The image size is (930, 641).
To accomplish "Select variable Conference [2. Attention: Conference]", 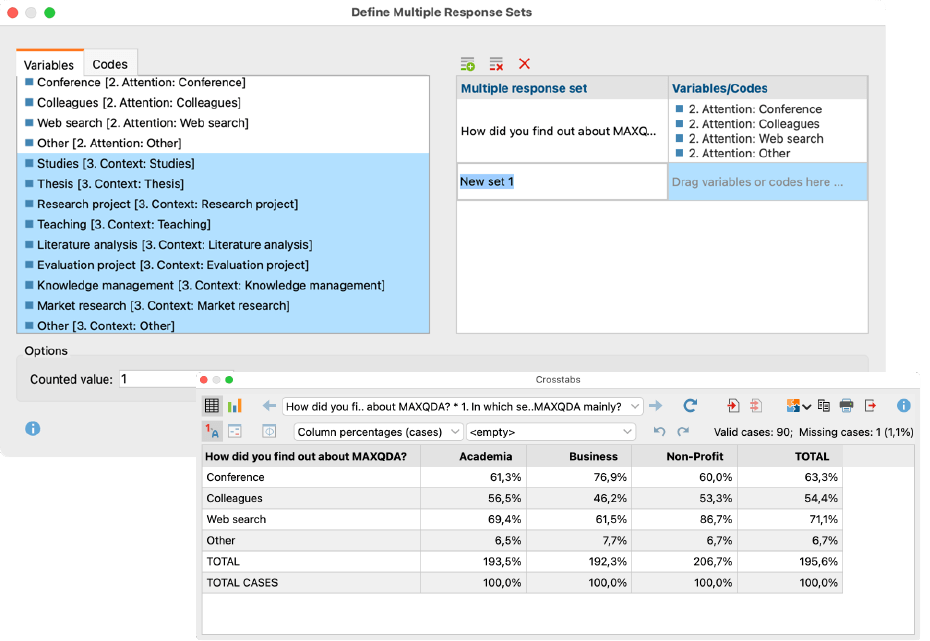I will (x=223, y=82).
